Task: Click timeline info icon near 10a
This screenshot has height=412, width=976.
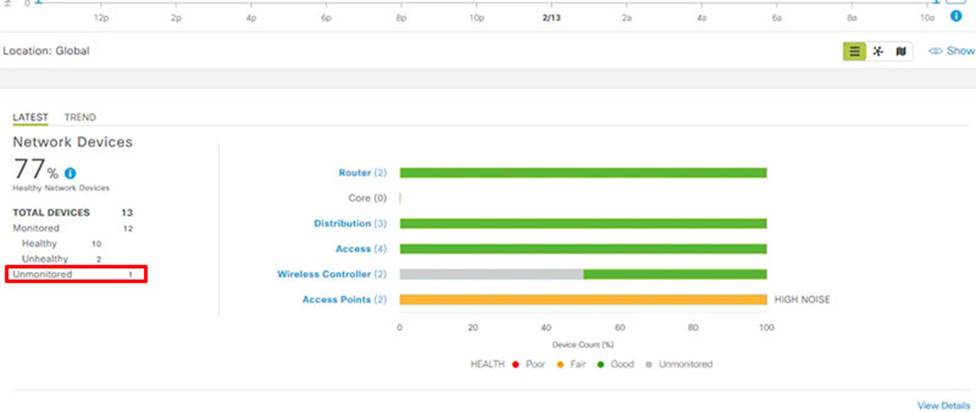Action: click(x=956, y=17)
